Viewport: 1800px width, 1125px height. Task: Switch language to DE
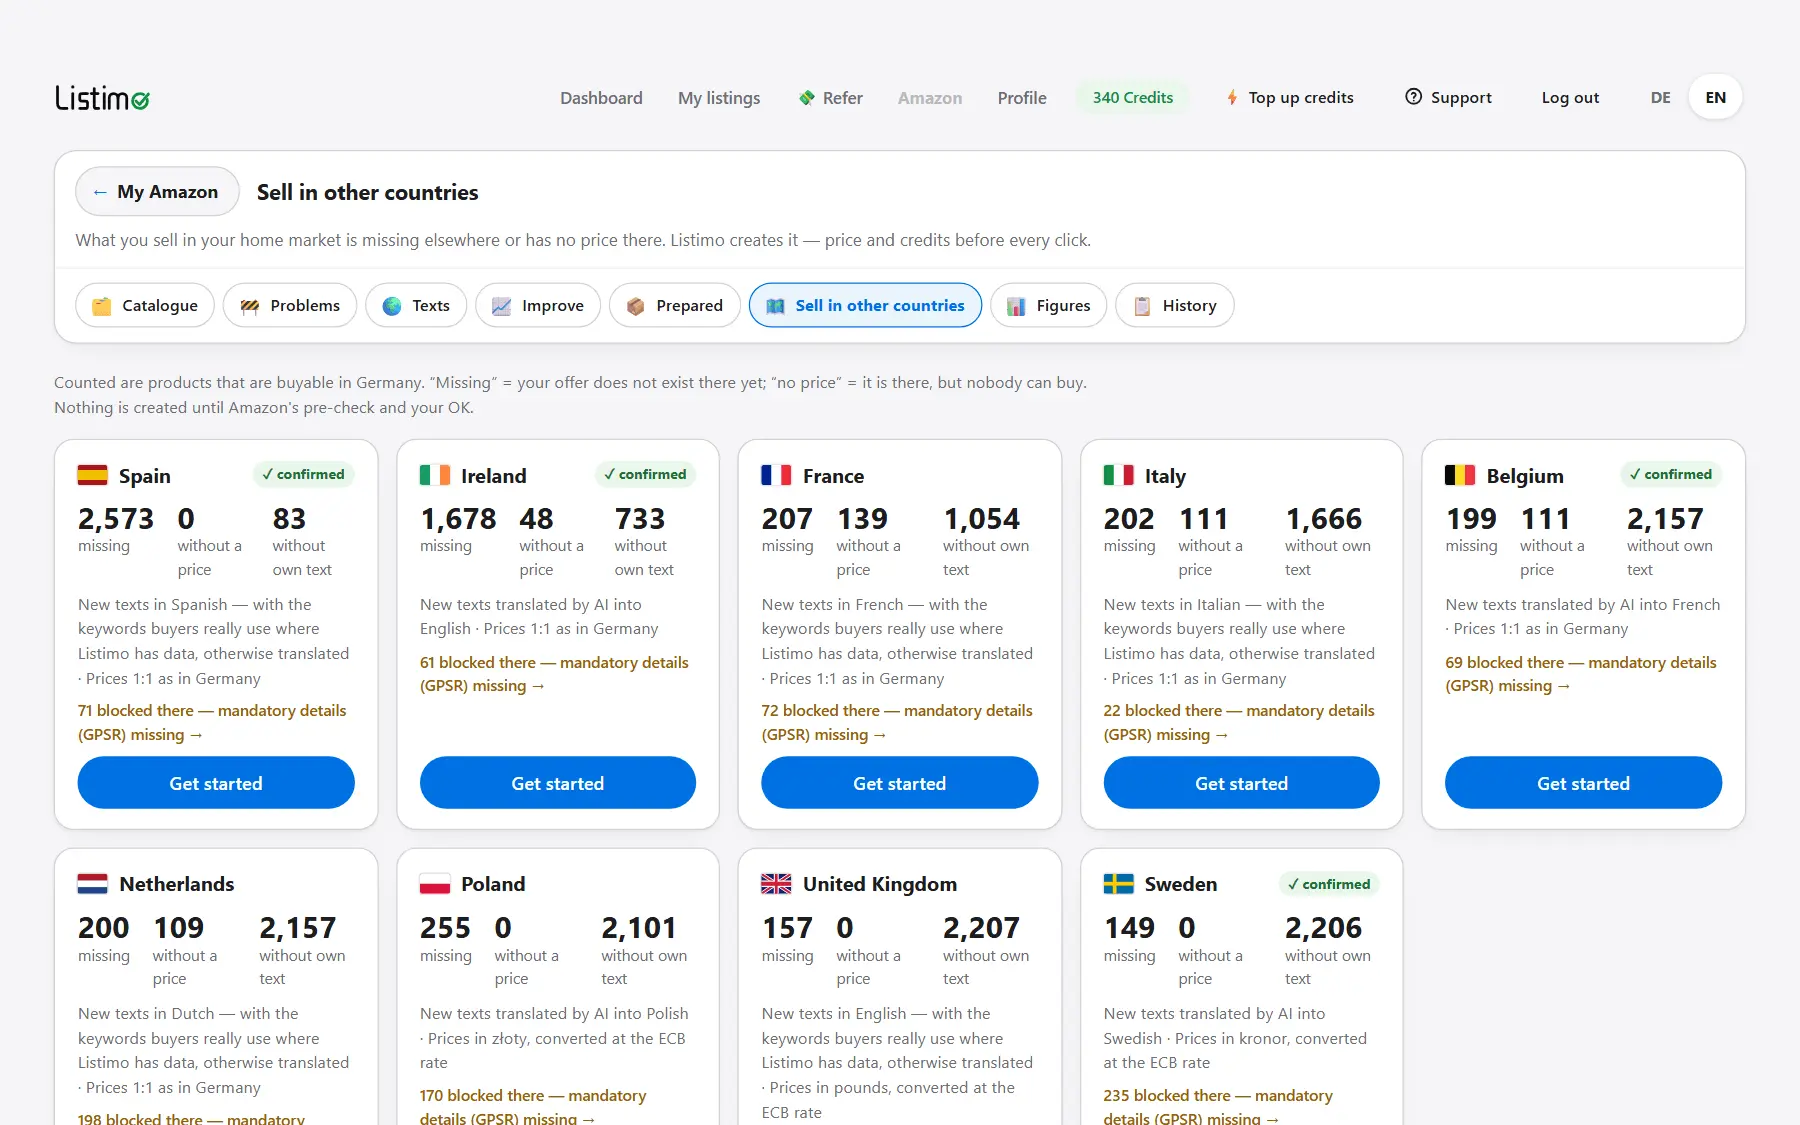tap(1660, 98)
